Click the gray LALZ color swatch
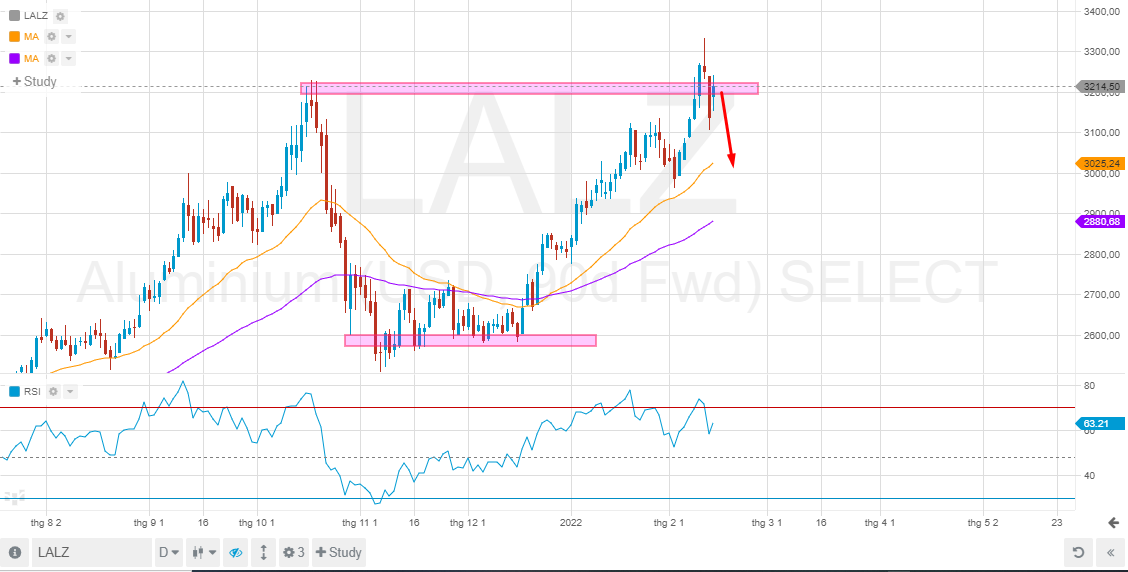The image size is (1128, 572). (x=14, y=16)
